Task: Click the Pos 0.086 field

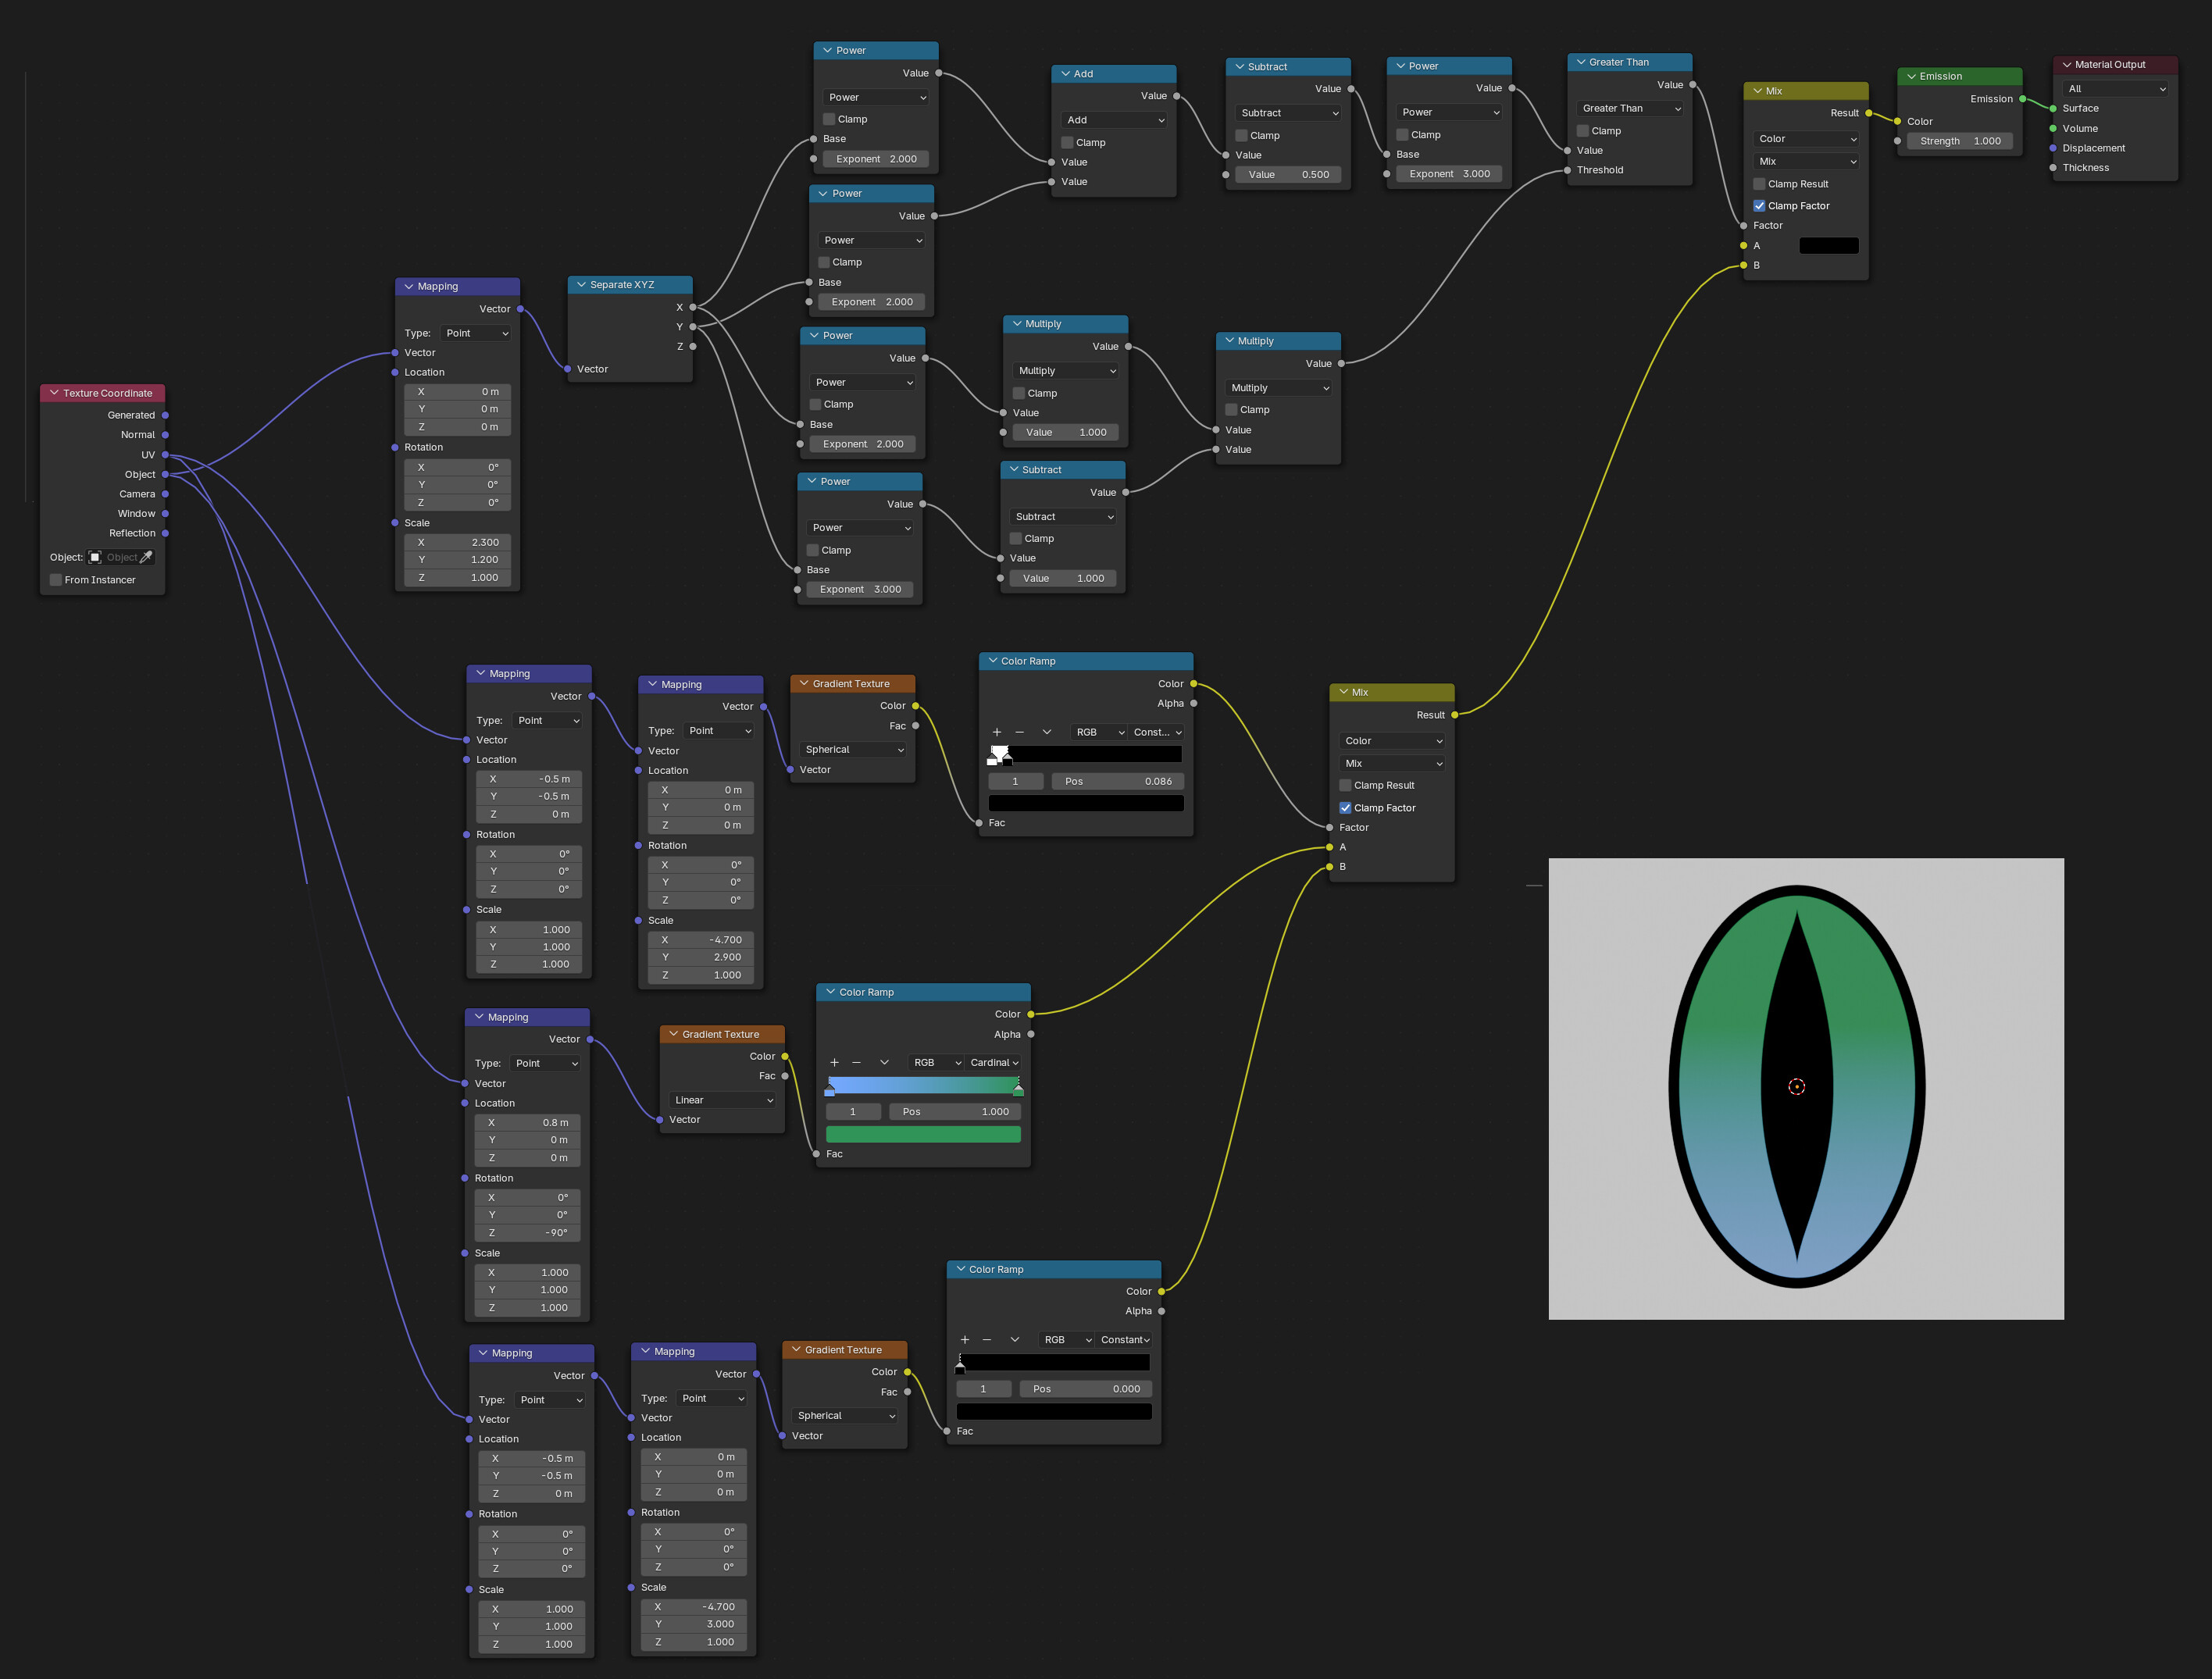Action: (x=1118, y=781)
